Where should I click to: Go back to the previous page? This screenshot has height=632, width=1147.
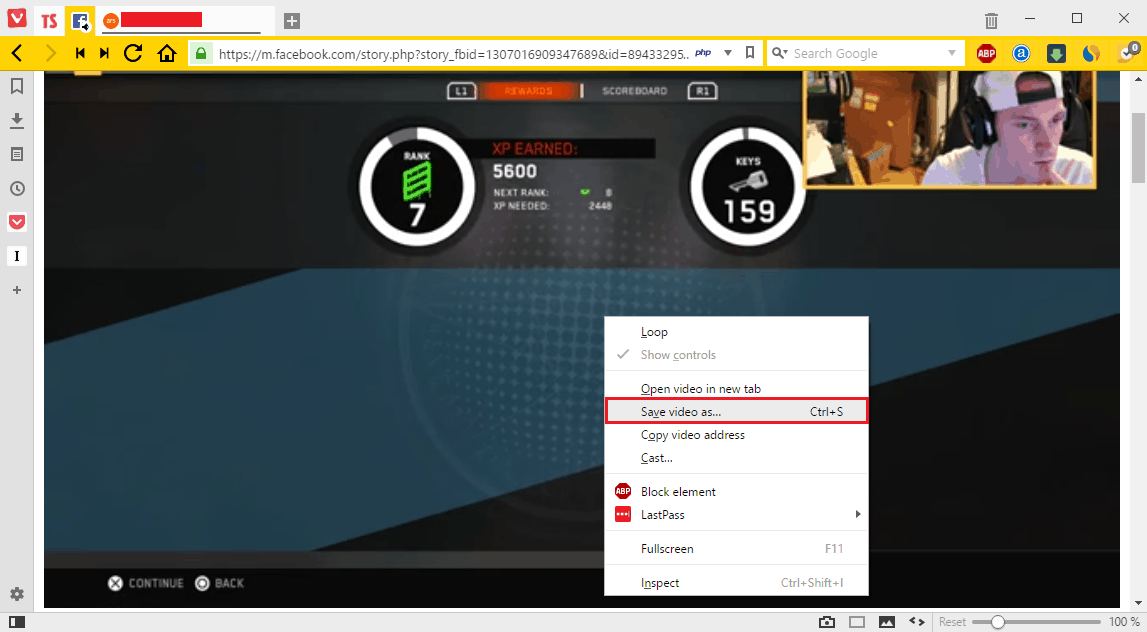pyautogui.click(x=18, y=53)
